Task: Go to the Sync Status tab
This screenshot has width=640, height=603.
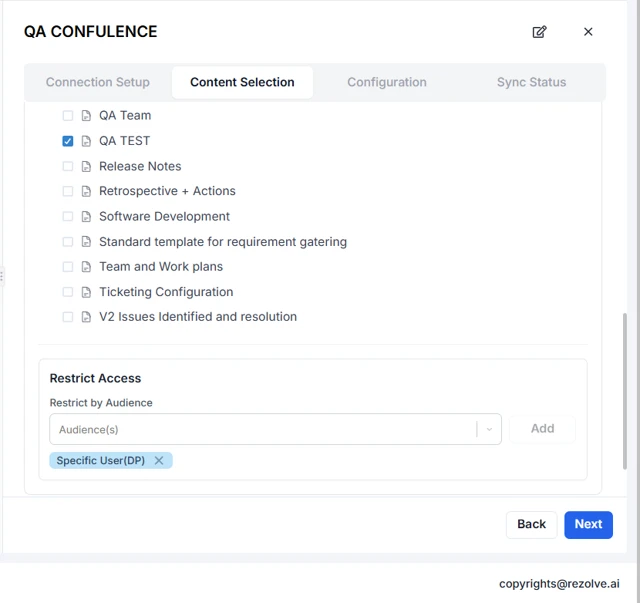Action: pos(531,82)
